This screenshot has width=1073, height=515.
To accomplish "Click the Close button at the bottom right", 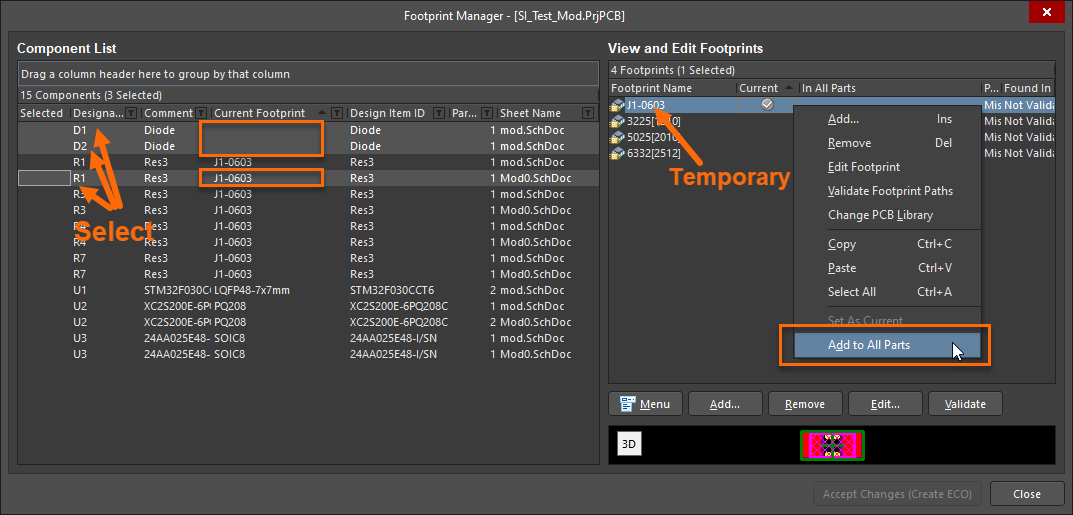I will pos(1026,494).
